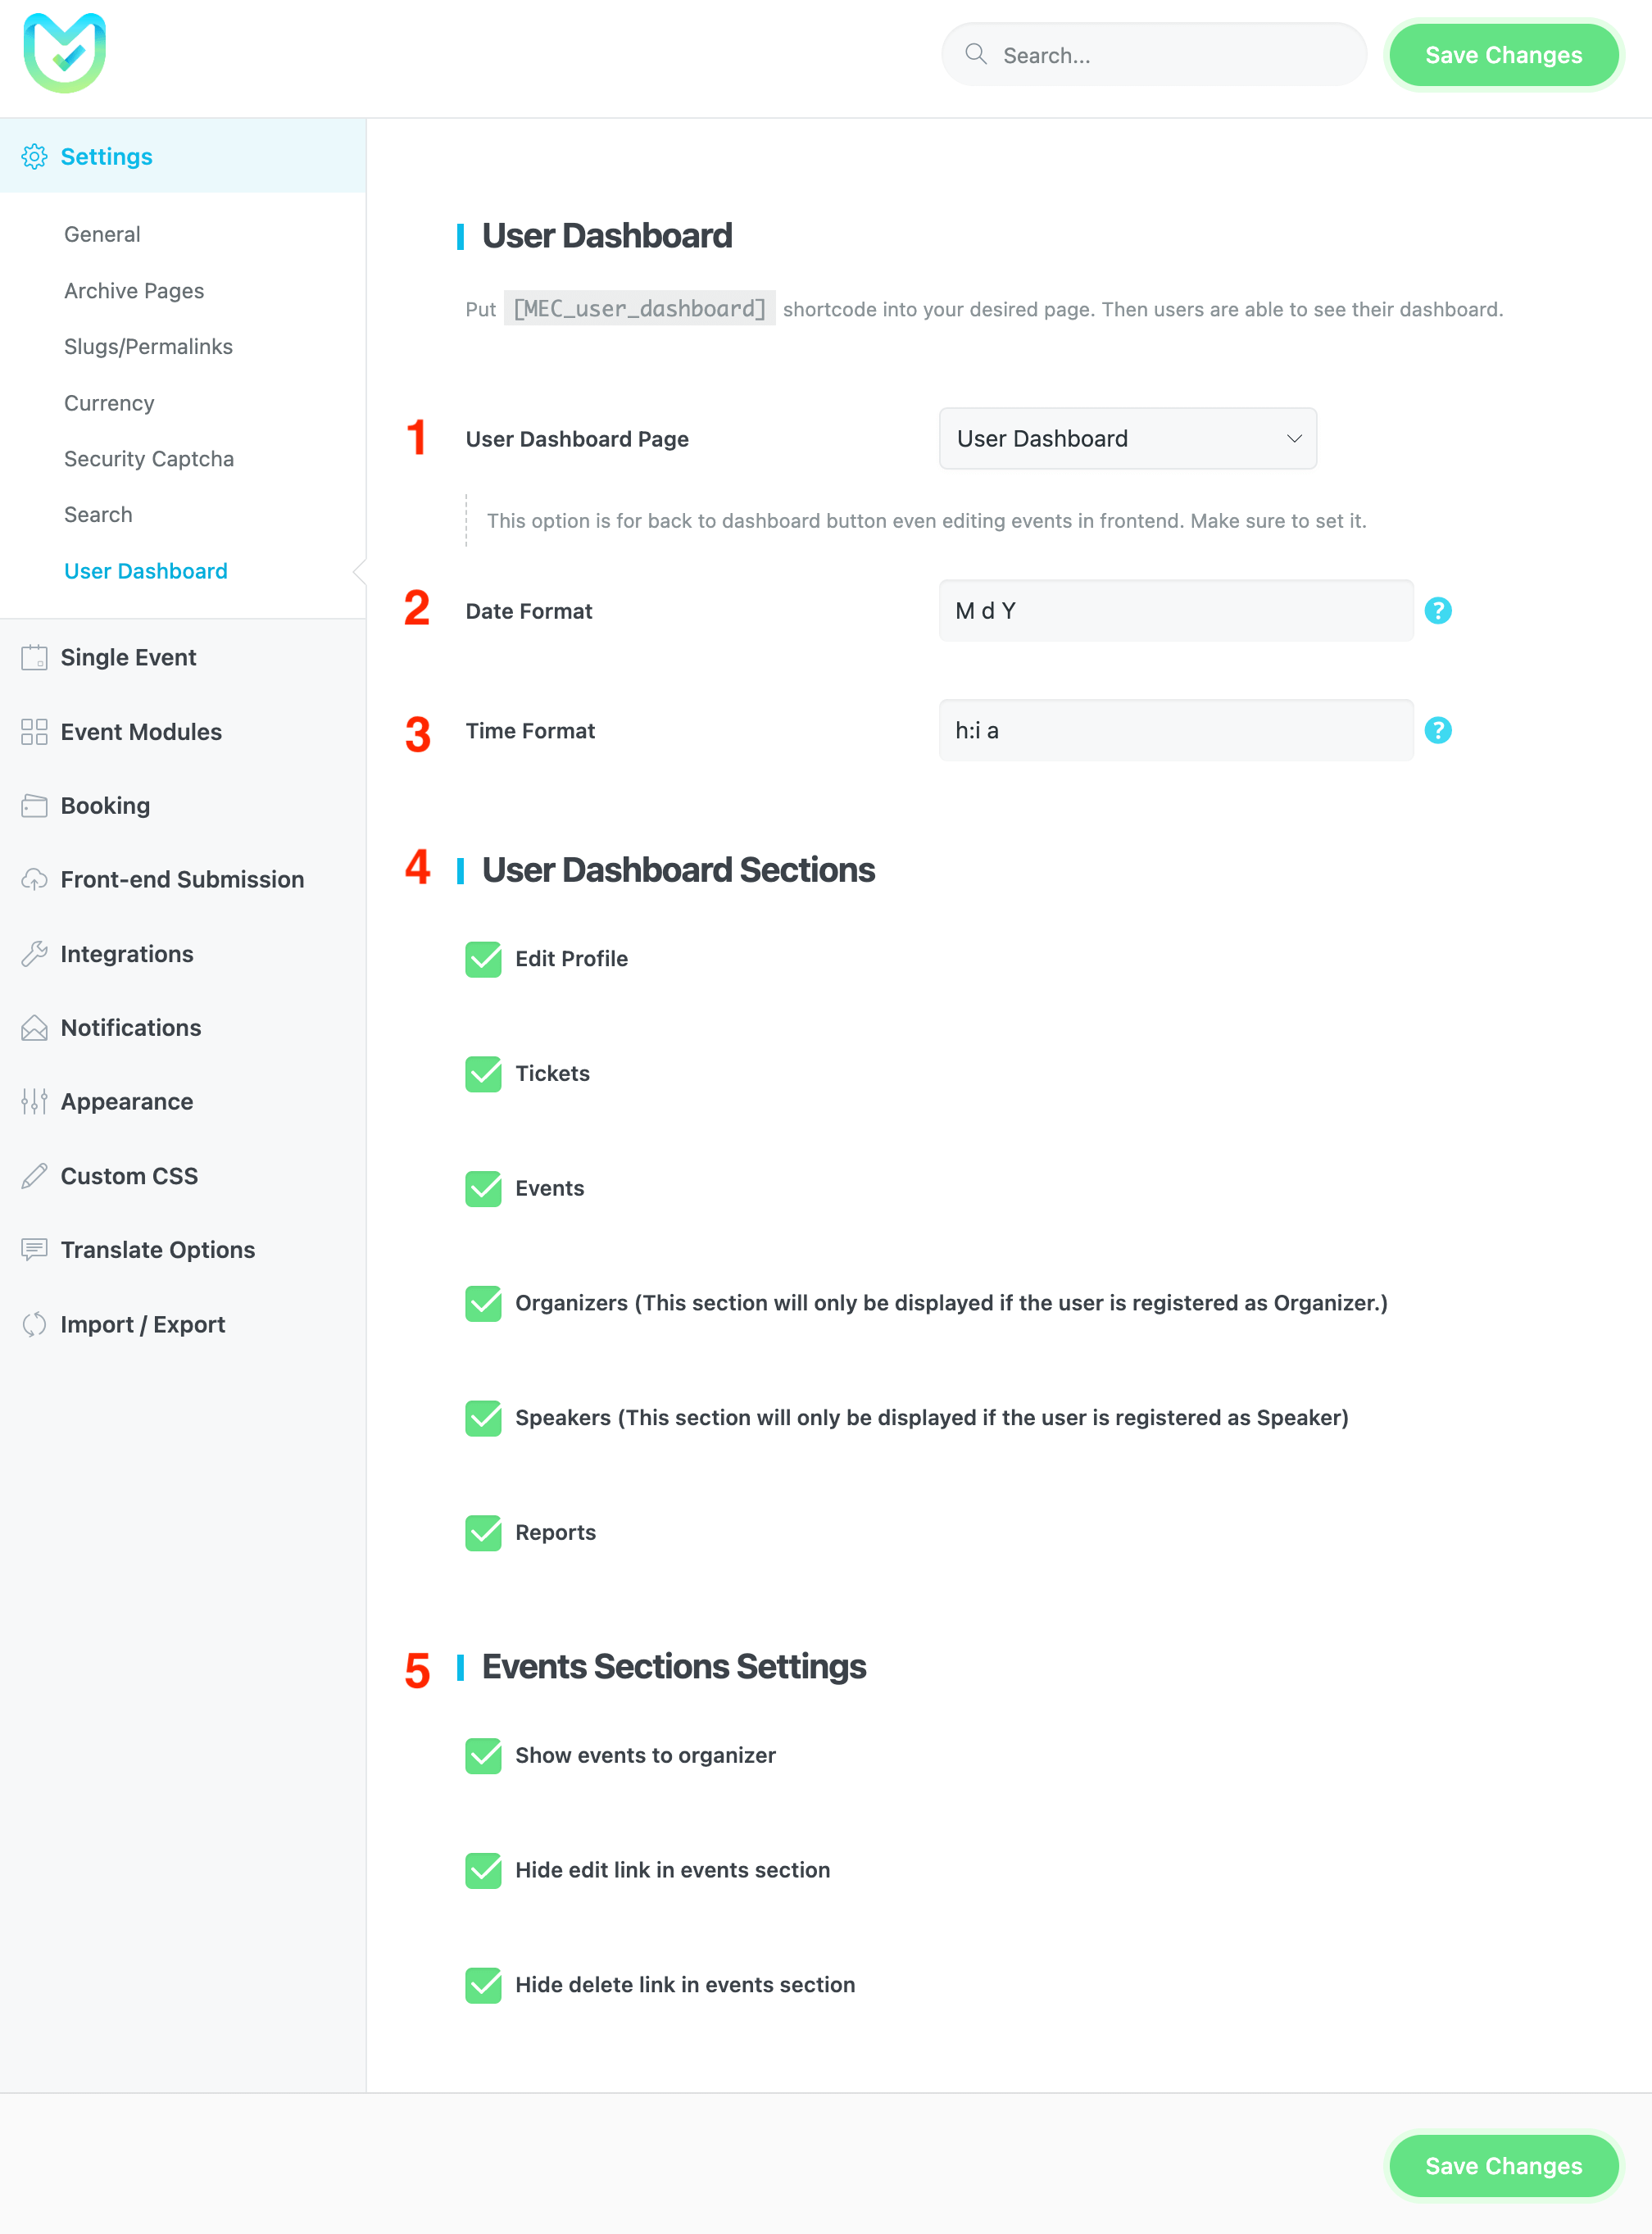1652x2234 pixels.
Task: Open the Date Format help tooltip
Action: pyautogui.click(x=1439, y=610)
